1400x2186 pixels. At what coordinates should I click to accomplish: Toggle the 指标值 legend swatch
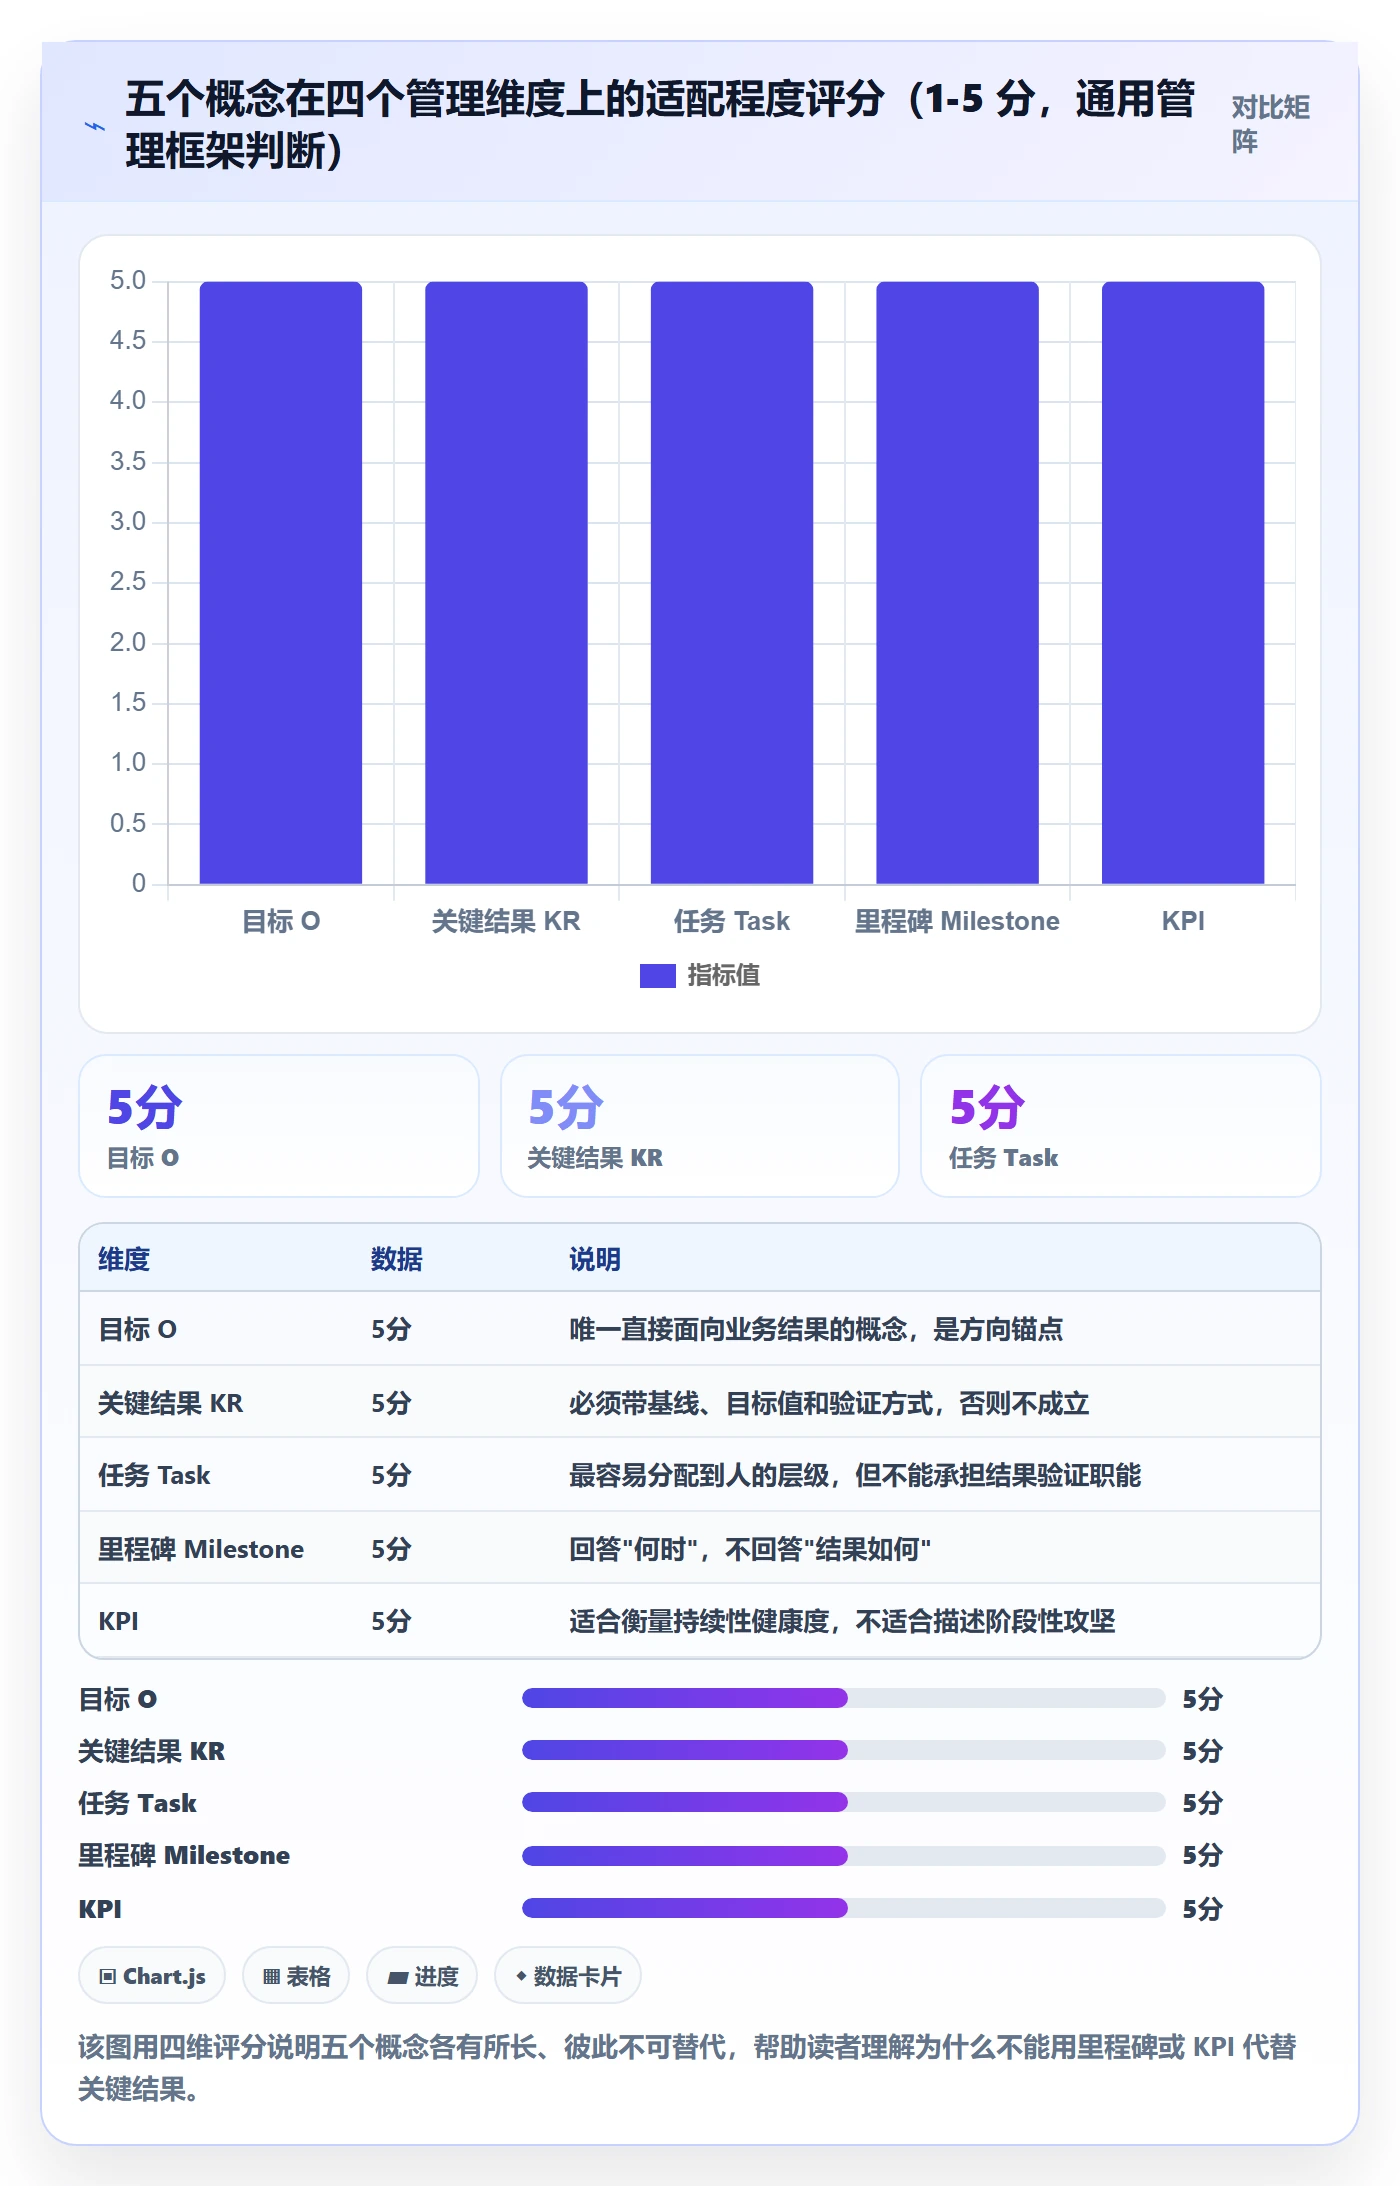pos(657,975)
